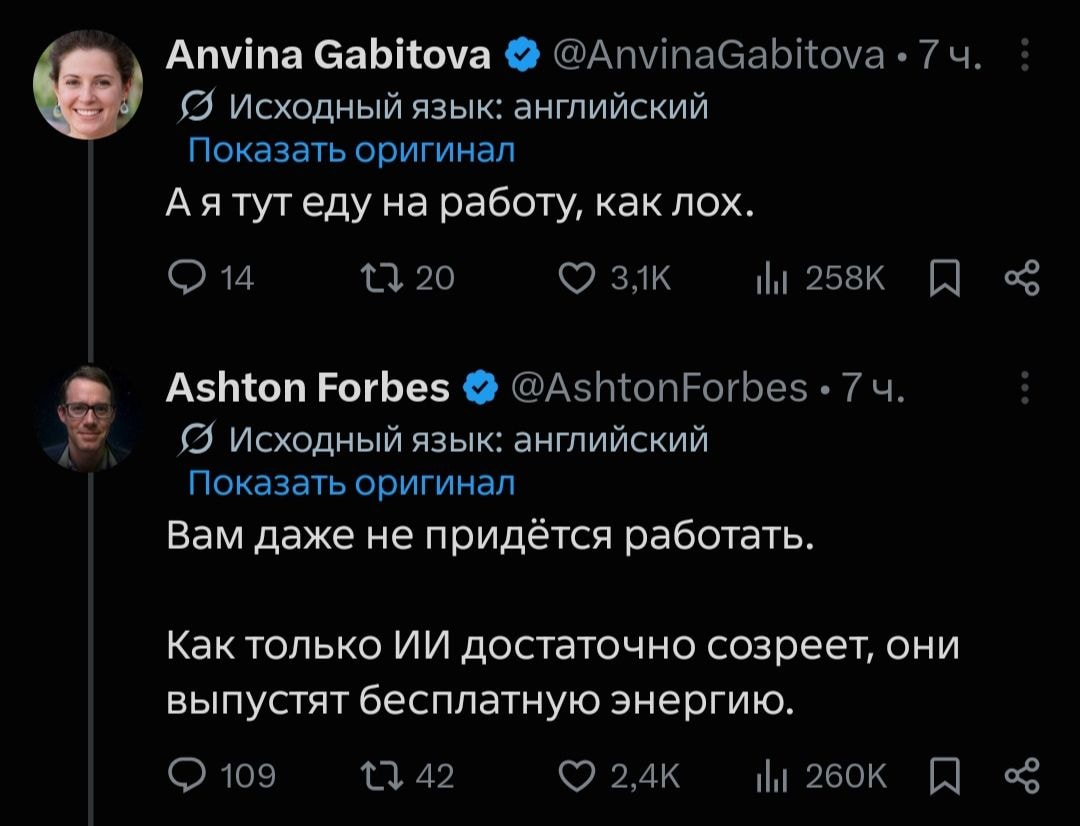Open Ashton Forbes' profile picture
This screenshot has width=1080, height=826.
[88, 417]
